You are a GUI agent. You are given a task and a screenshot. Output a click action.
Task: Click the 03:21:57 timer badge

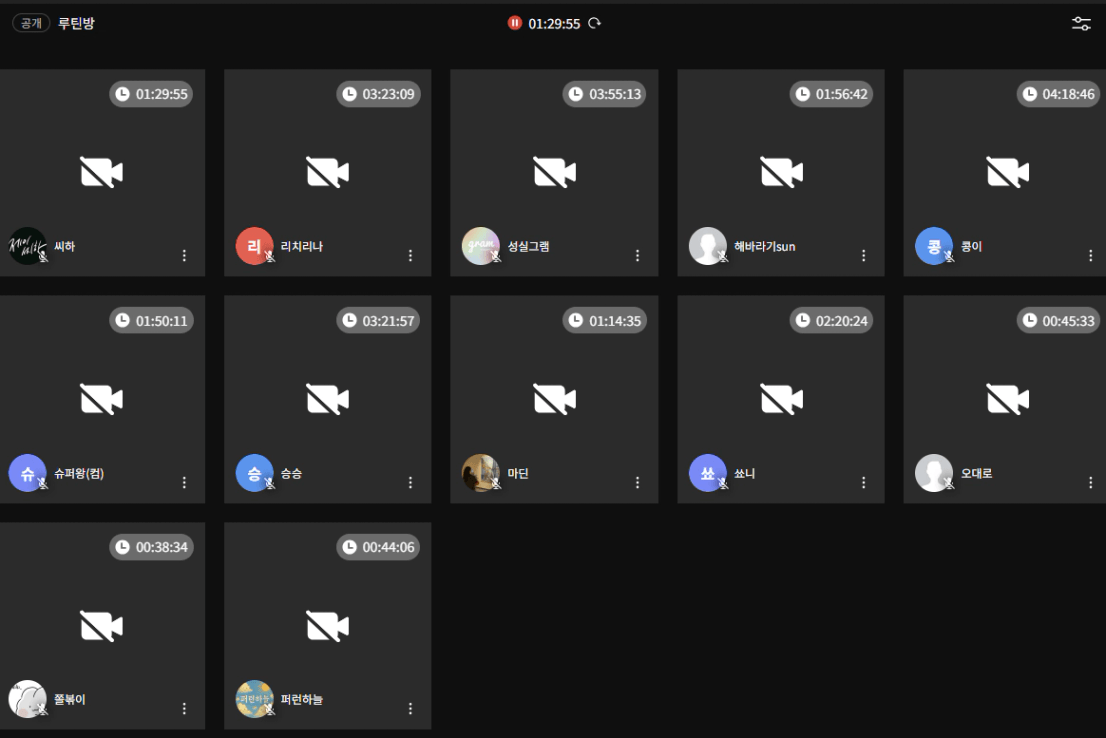click(378, 321)
